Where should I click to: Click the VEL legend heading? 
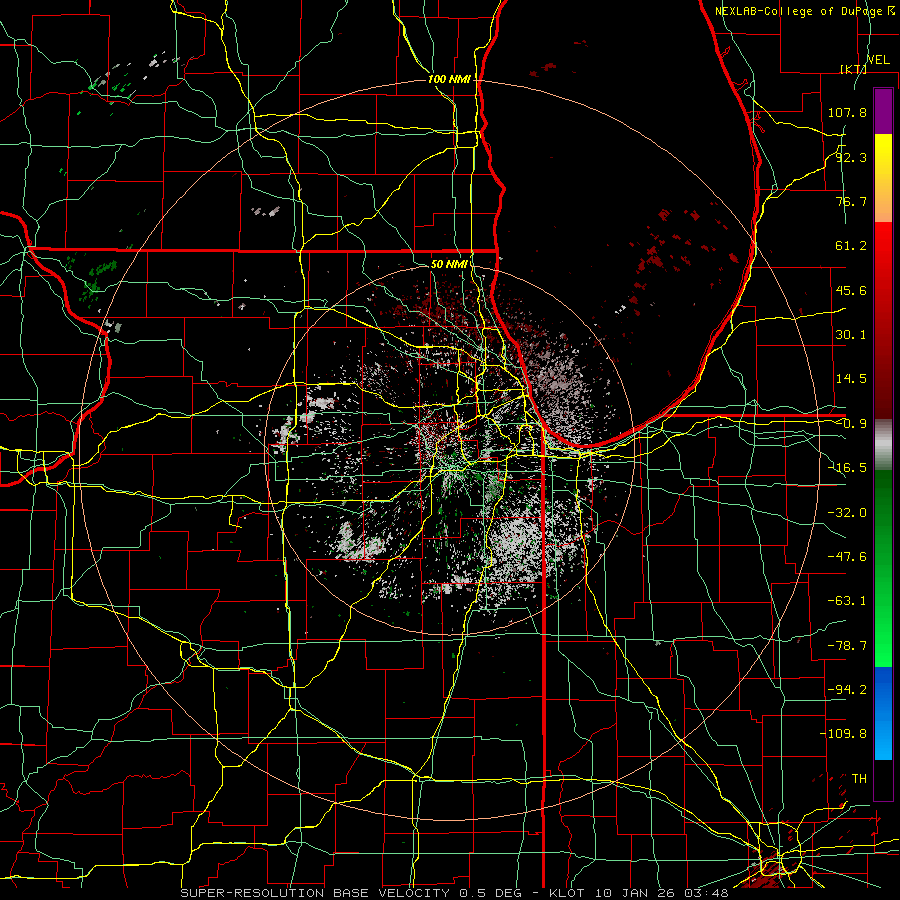(878, 59)
